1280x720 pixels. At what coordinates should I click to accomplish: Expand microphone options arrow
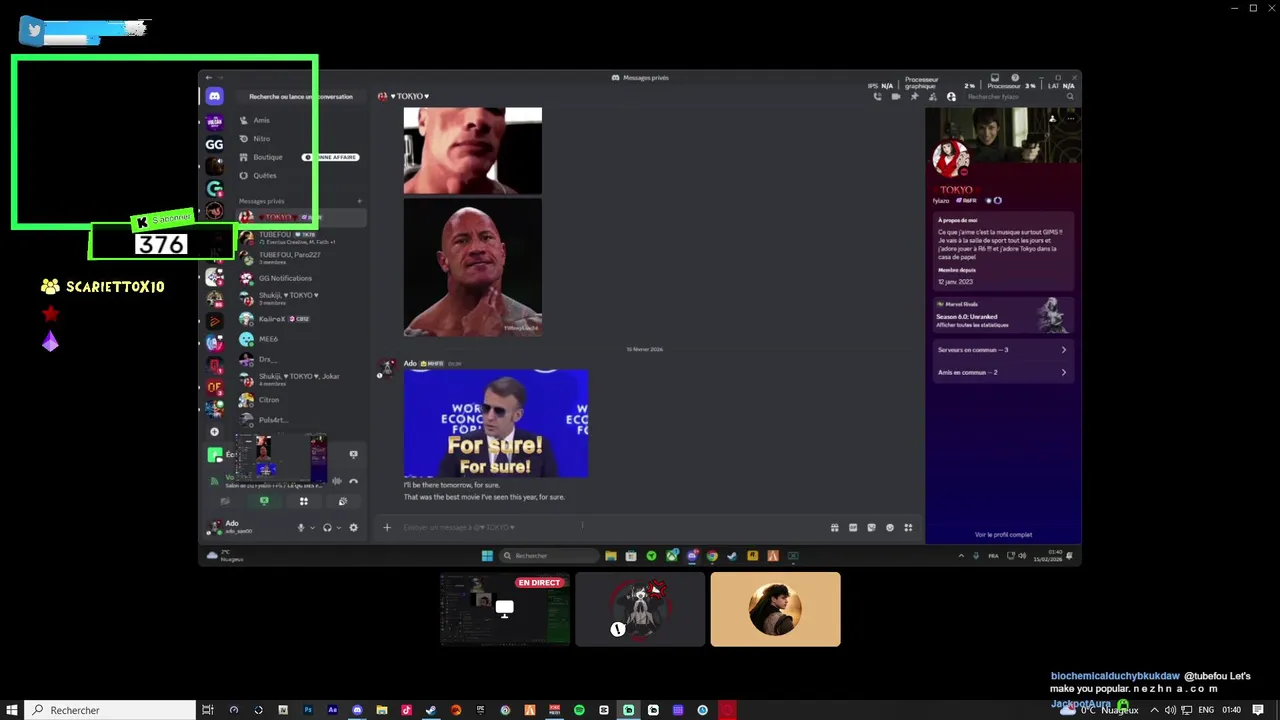click(x=312, y=527)
